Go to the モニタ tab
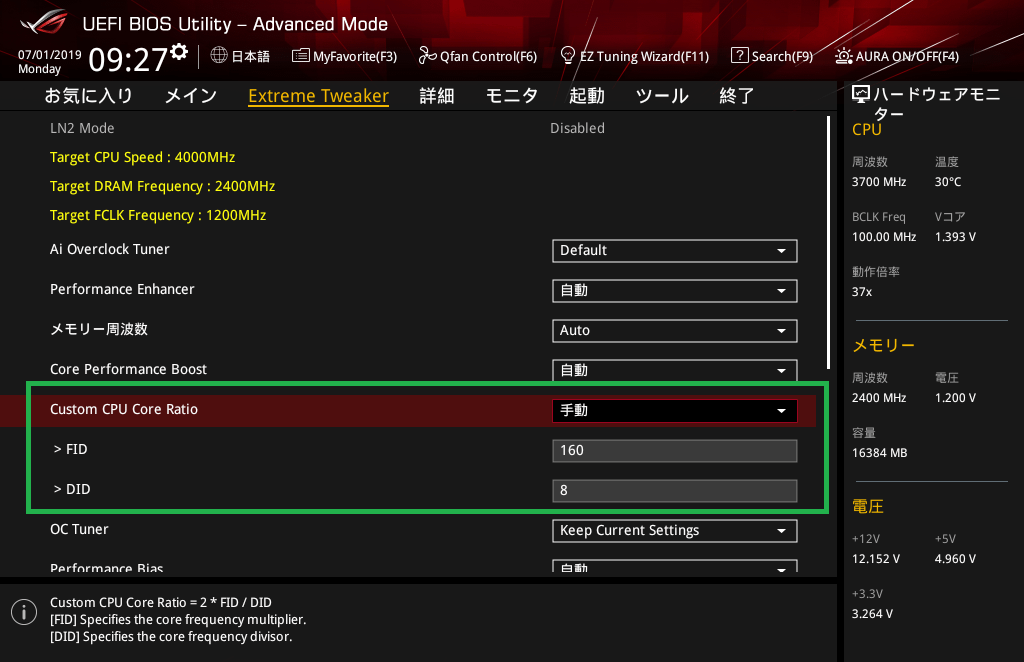The image size is (1024, 662). tap(512, 96)
